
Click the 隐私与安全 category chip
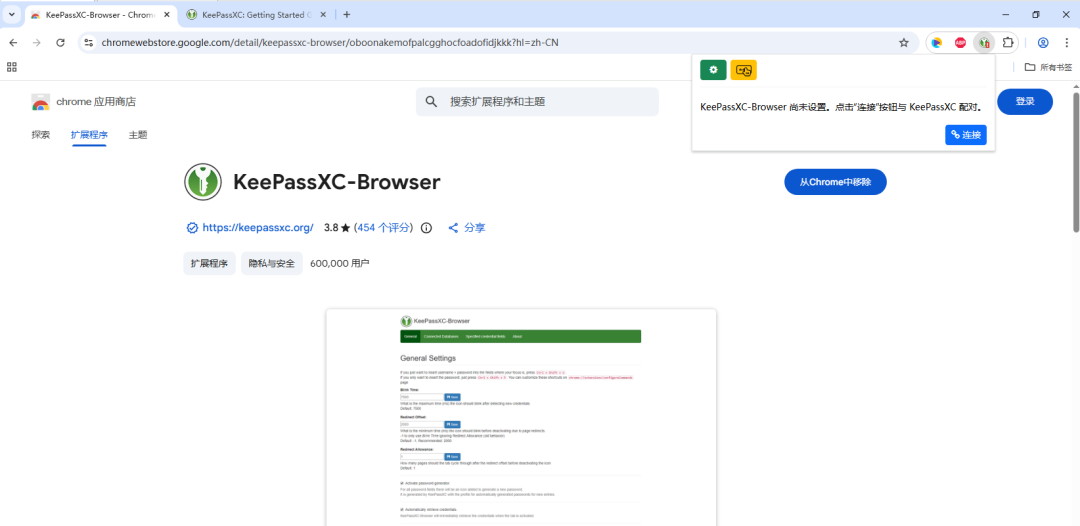(x=271, y=263)
